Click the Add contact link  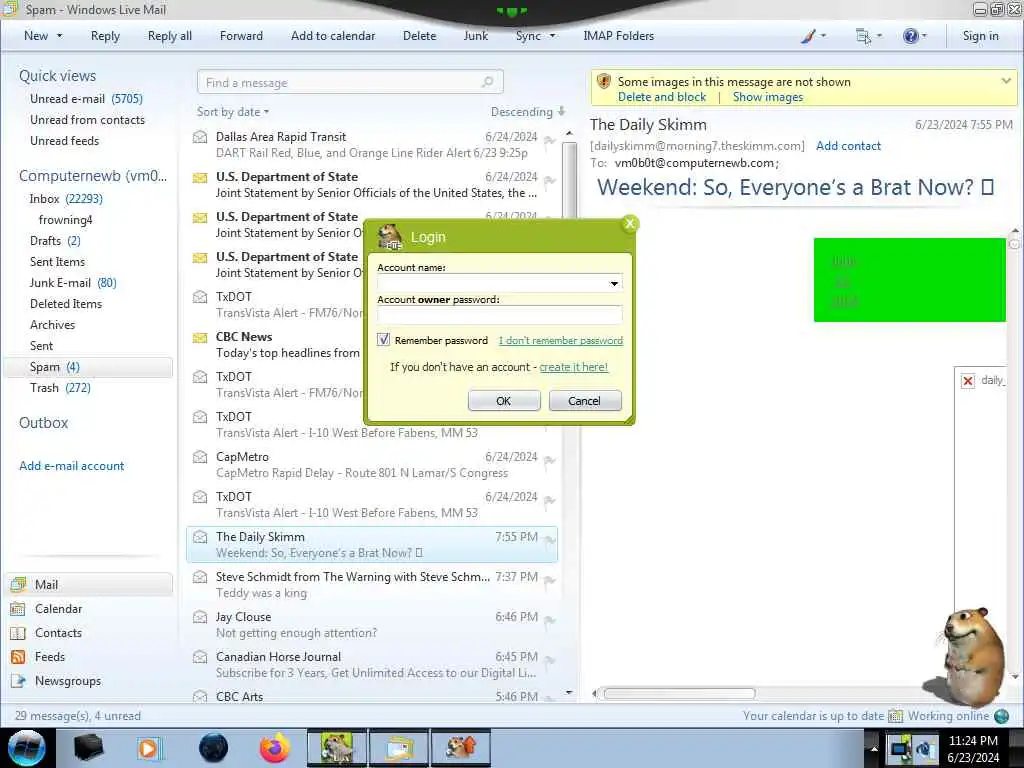point(848,146)
